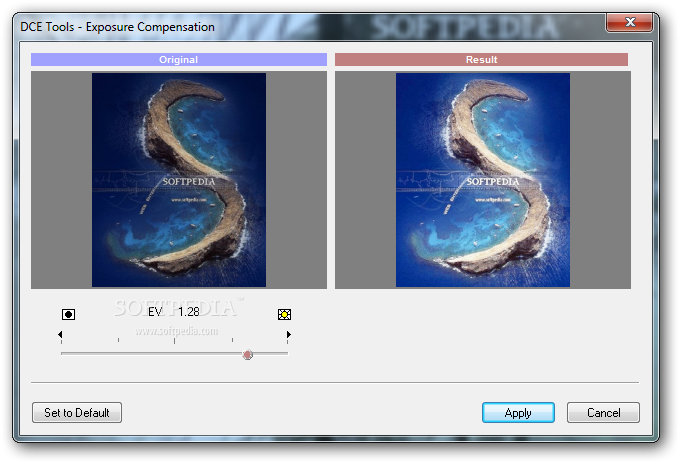
Task: Click the Result preview image
Action: coord(483,180)
